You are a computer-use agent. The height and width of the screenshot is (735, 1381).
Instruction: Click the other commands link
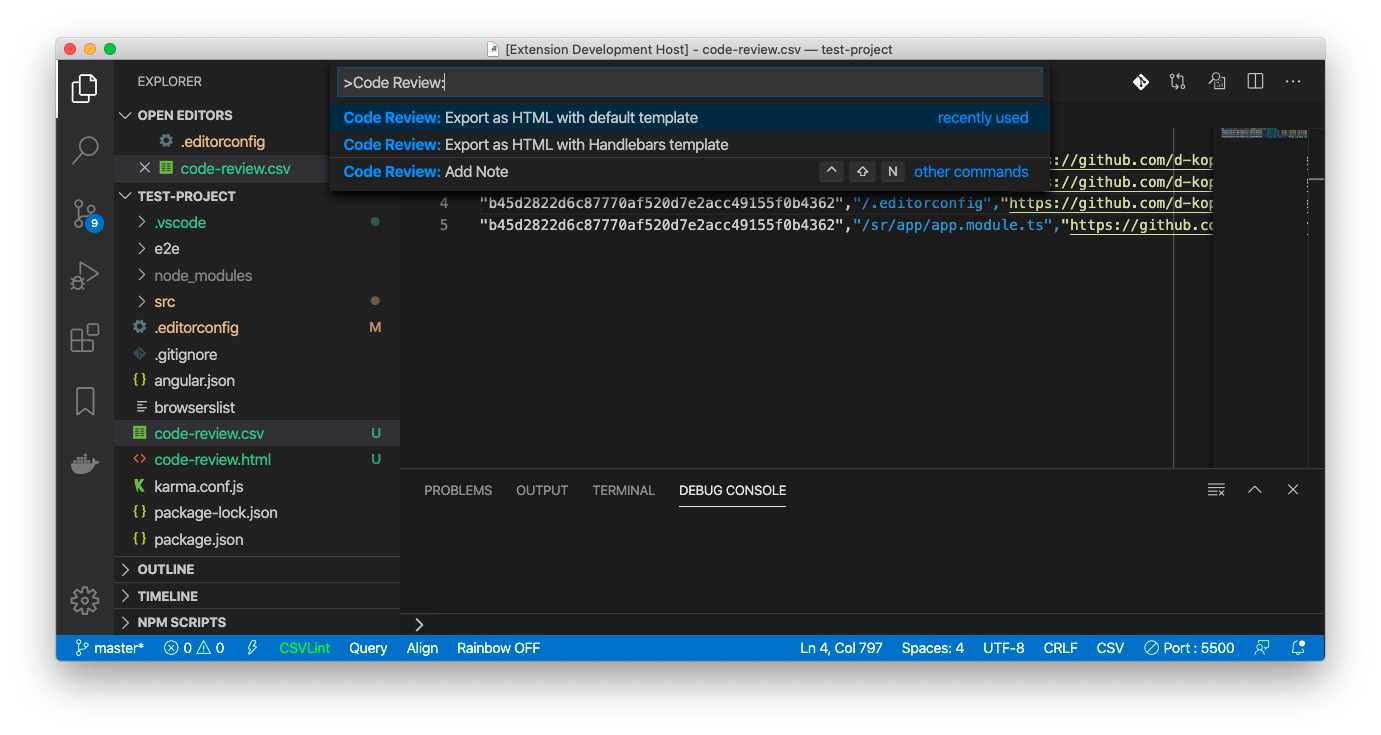pyautogui.click(x=971, y=171)
